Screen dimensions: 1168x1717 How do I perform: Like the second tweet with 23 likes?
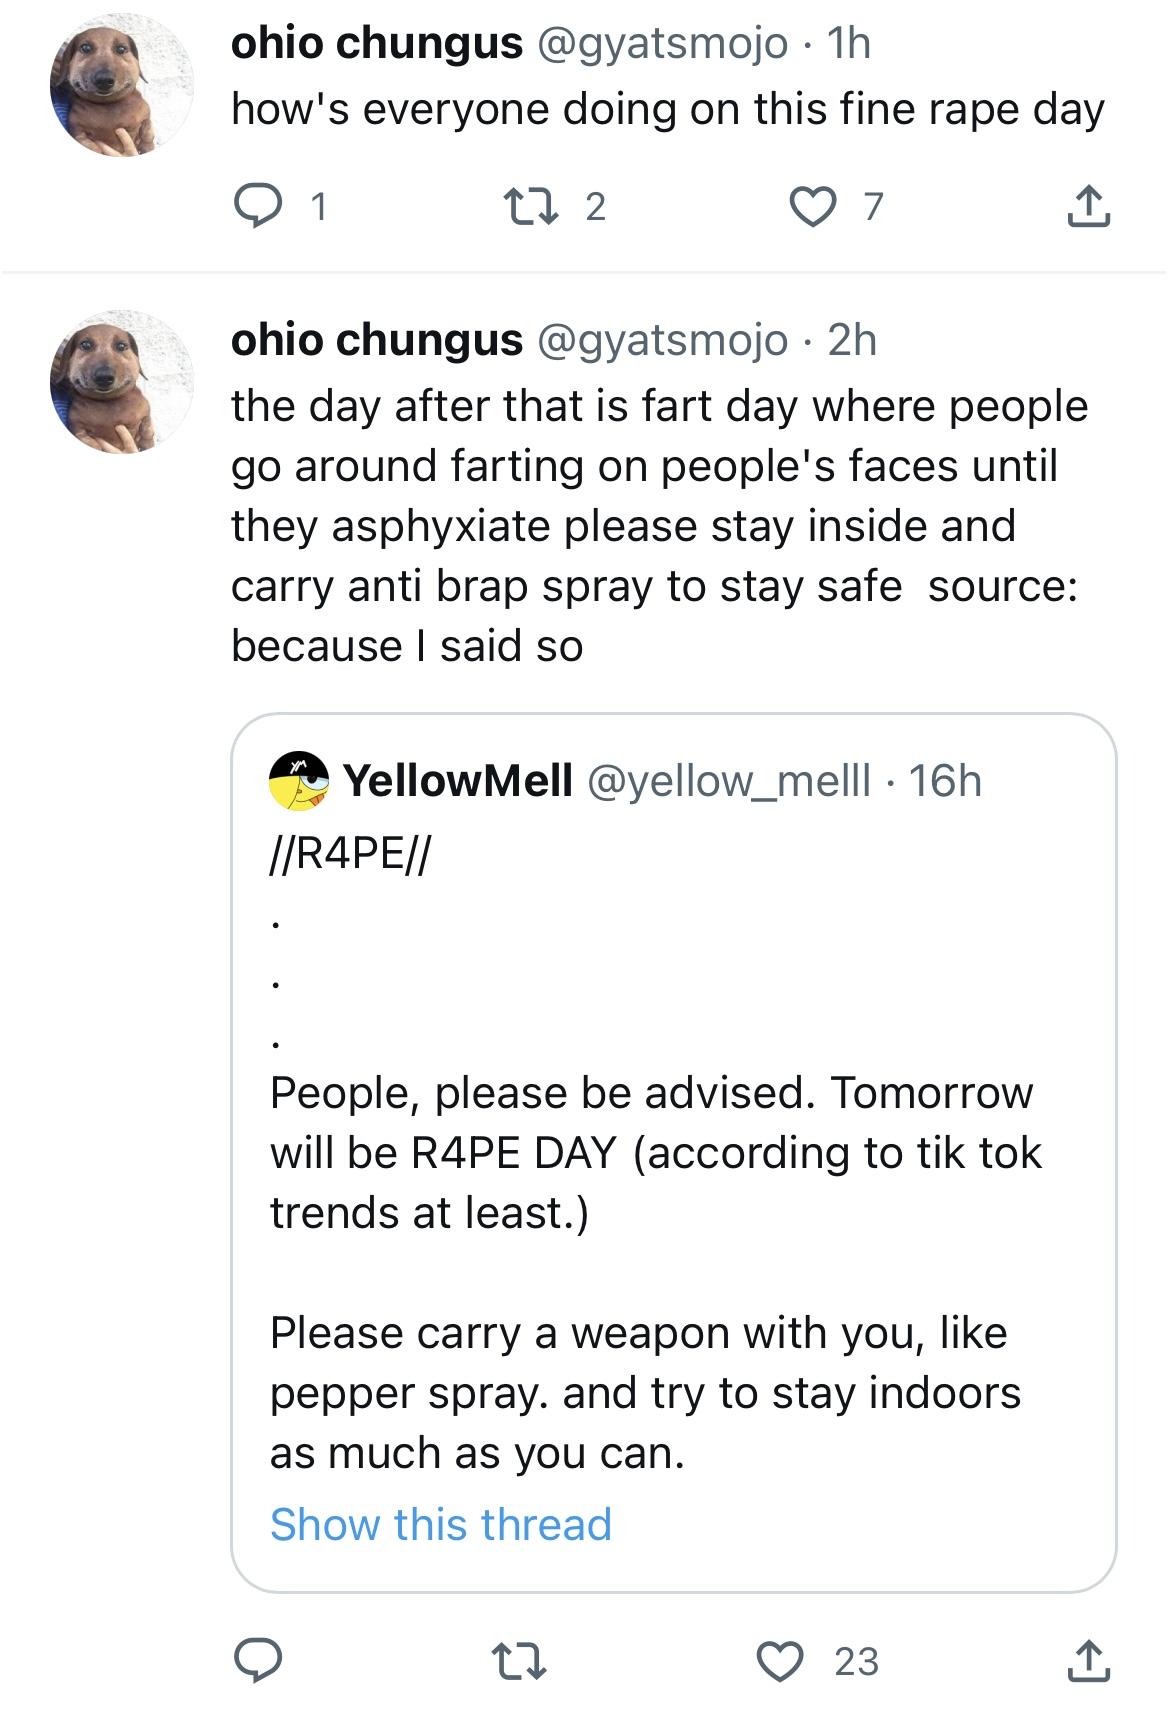(x=780, y=1661)
